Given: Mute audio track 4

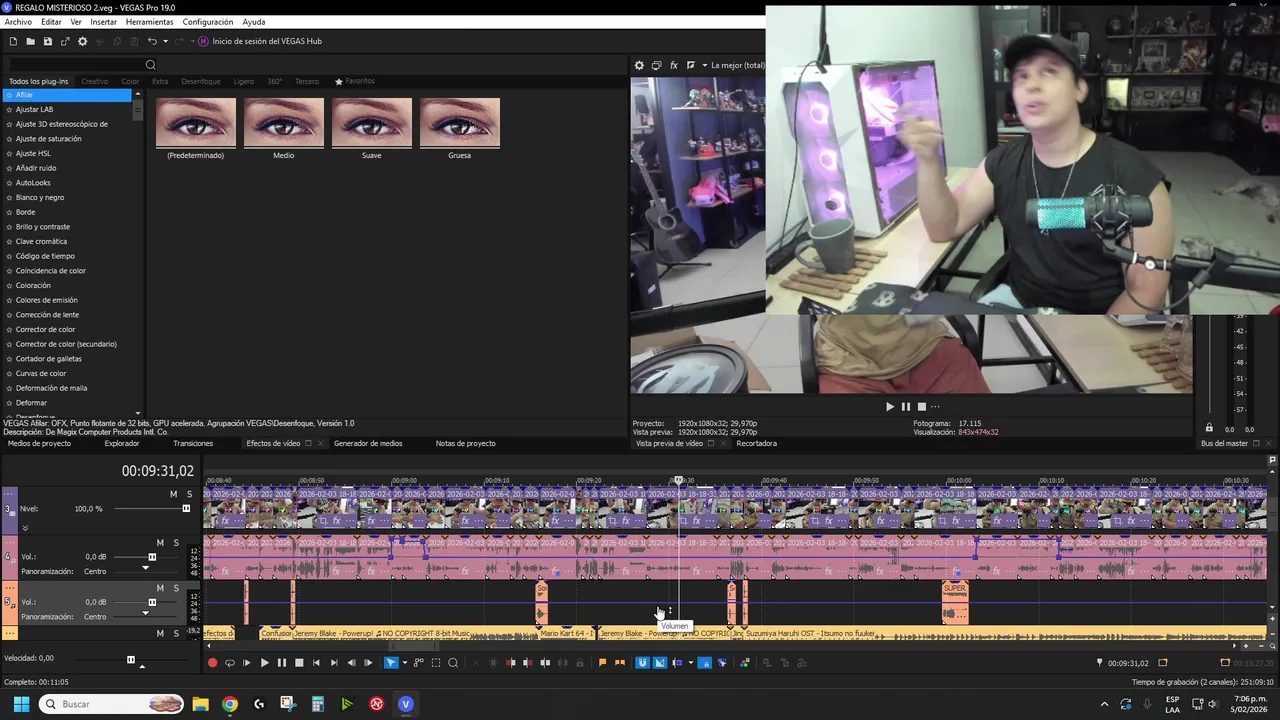Looking at the screenshot, I should (x=160, y=543).
